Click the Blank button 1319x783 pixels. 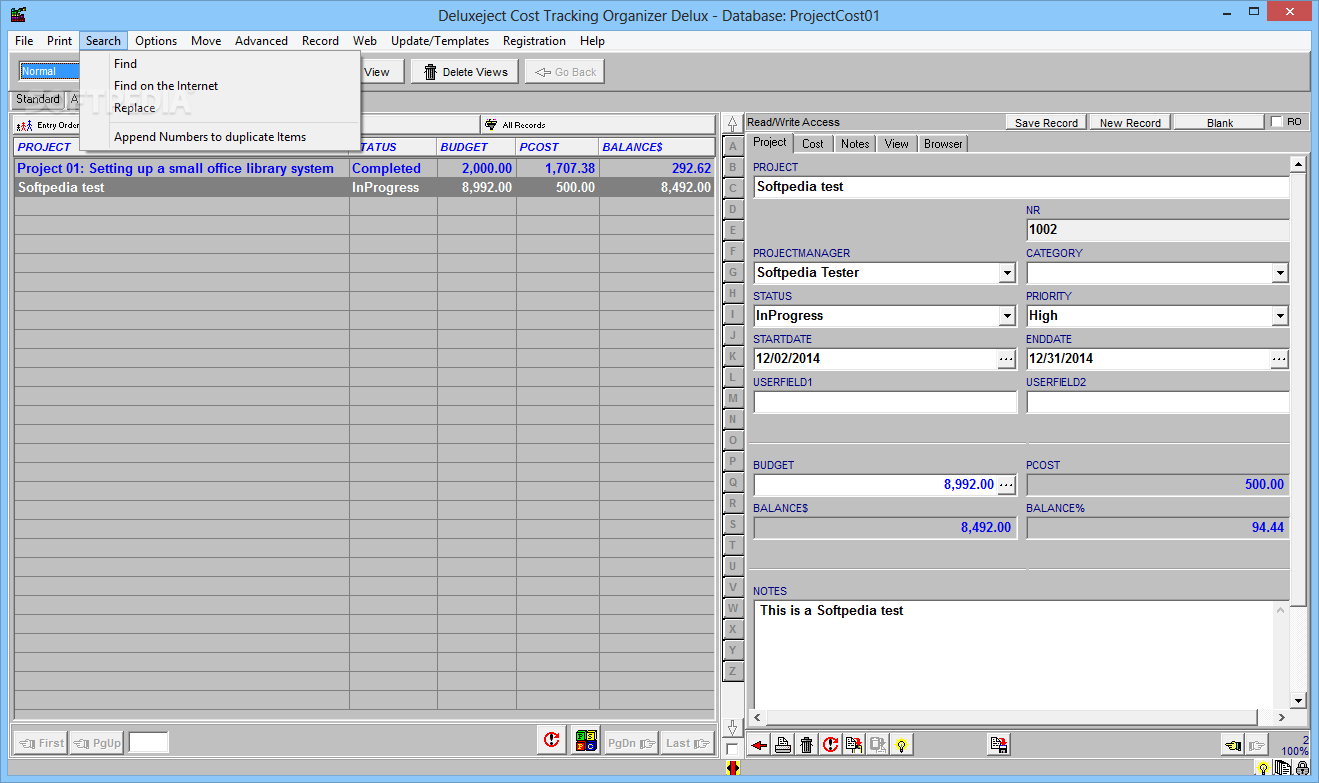(x=1220, y=123)
